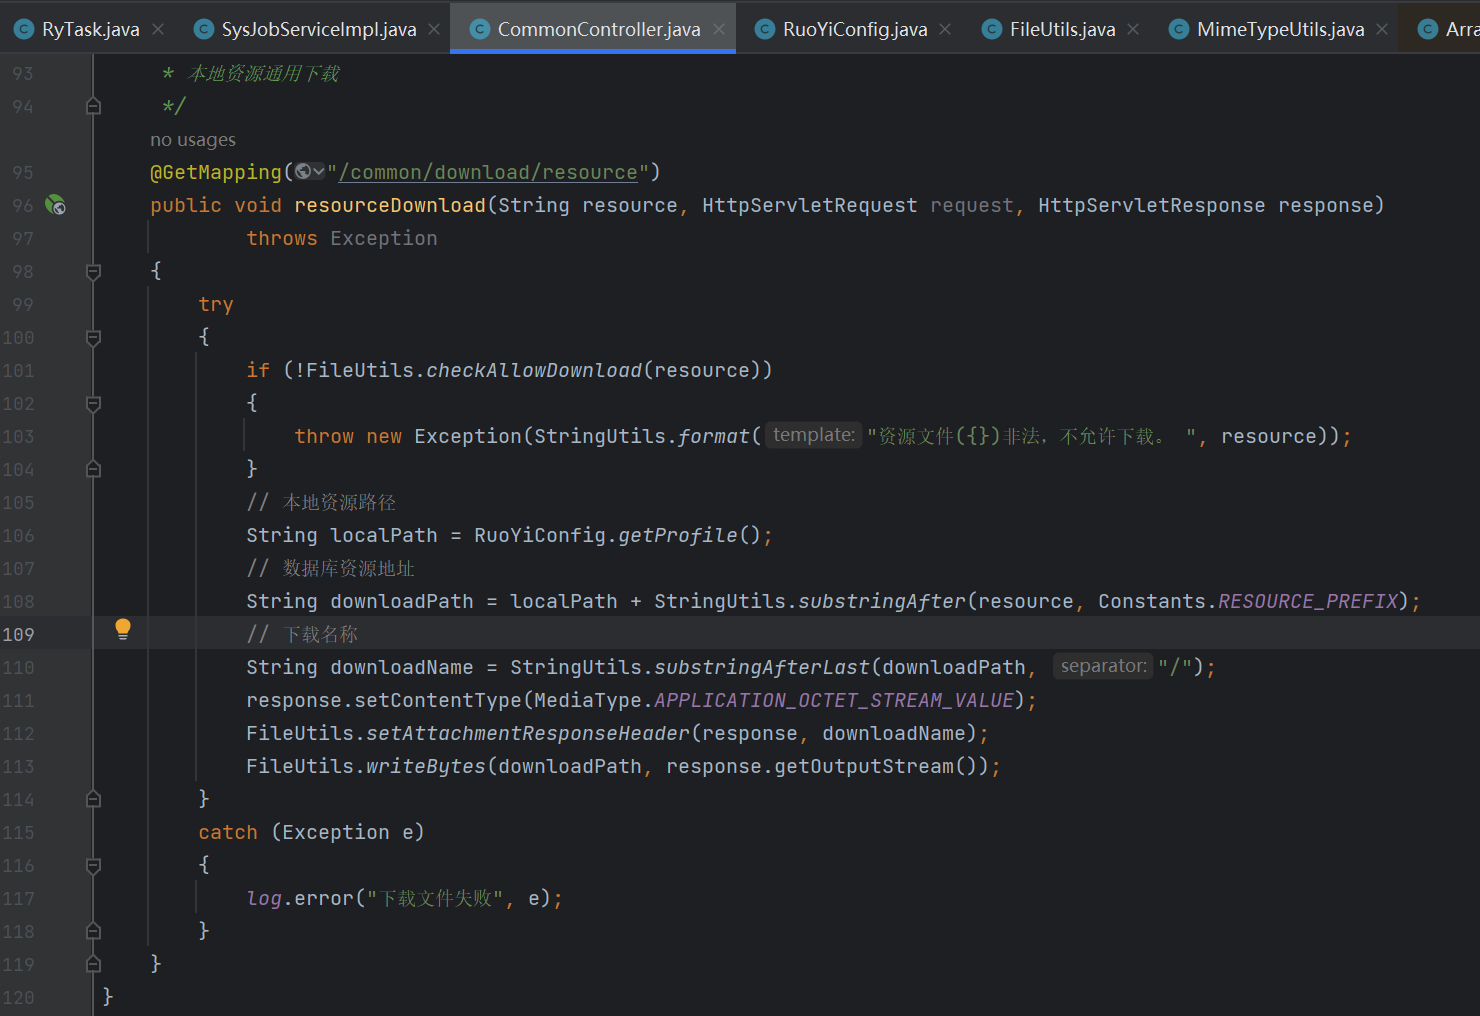Click the lightbulb quick-fix icon on line 109
The height and width of the screenshot is (1016, 1480).
[123, 629]
